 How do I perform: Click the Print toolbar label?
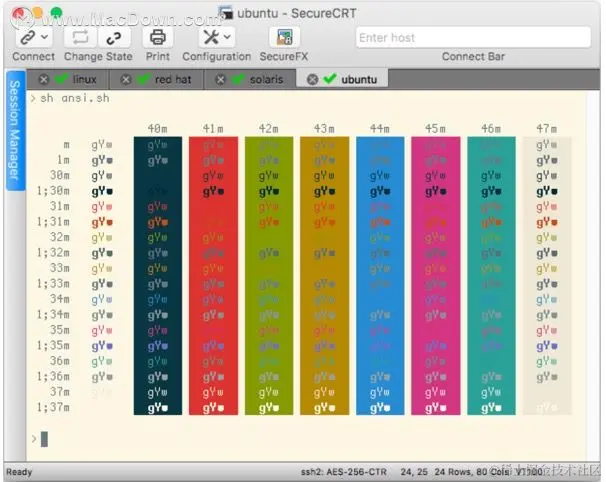158,56
